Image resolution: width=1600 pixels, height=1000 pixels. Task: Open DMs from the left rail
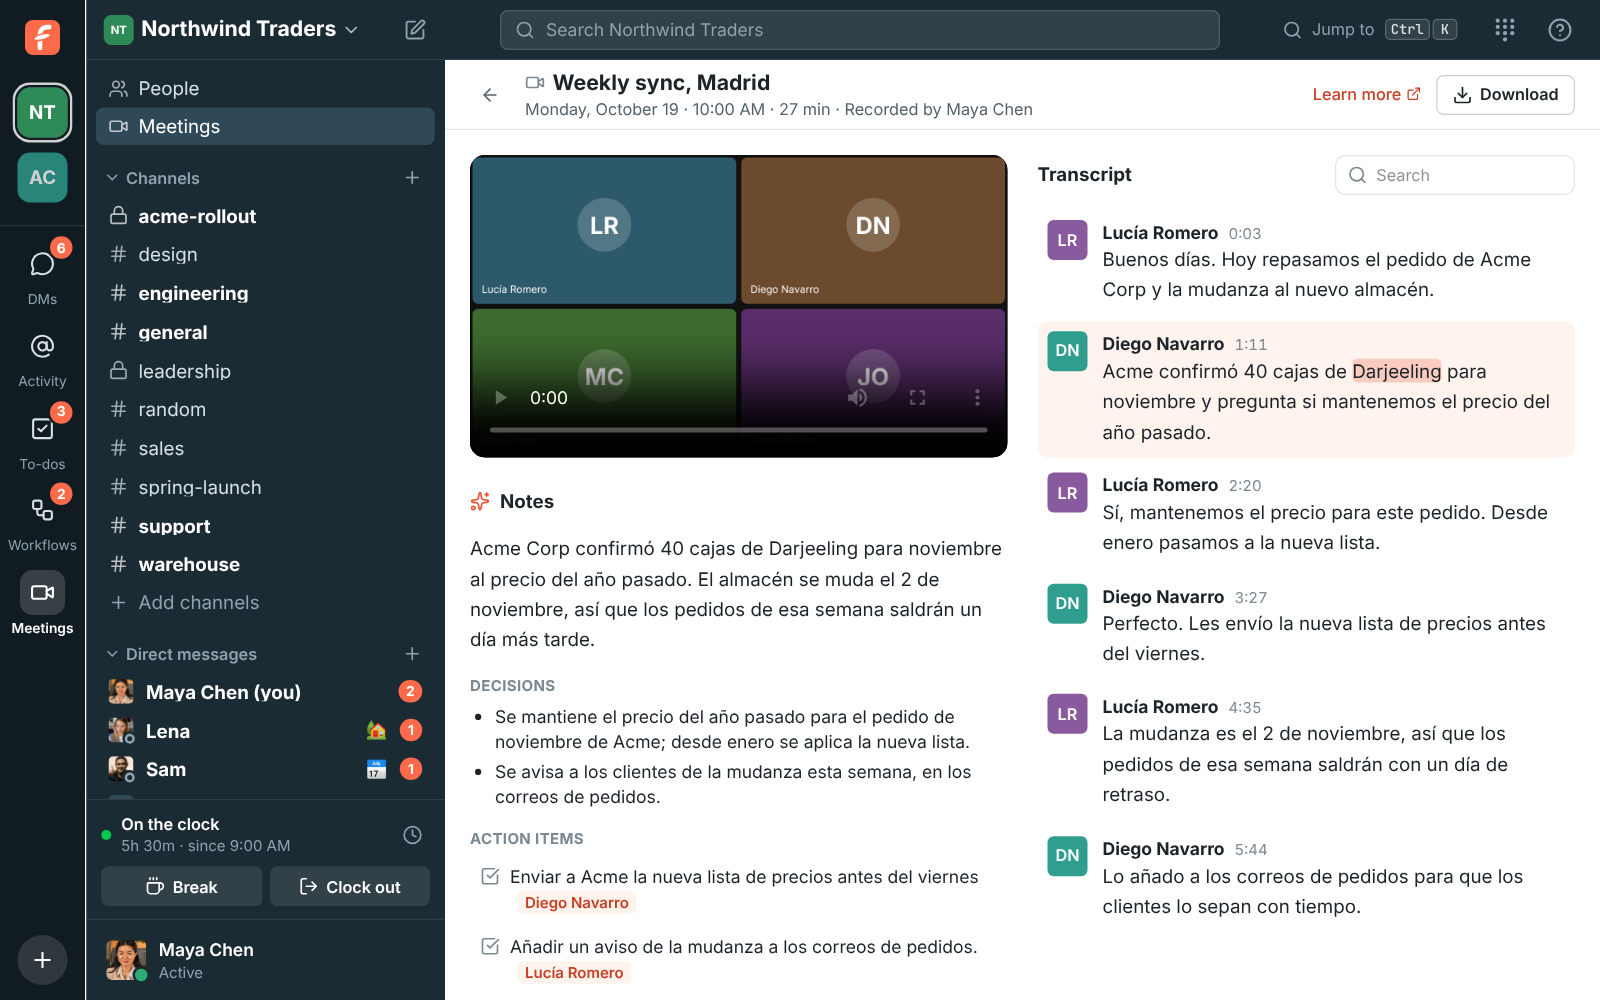click(42, 274)
